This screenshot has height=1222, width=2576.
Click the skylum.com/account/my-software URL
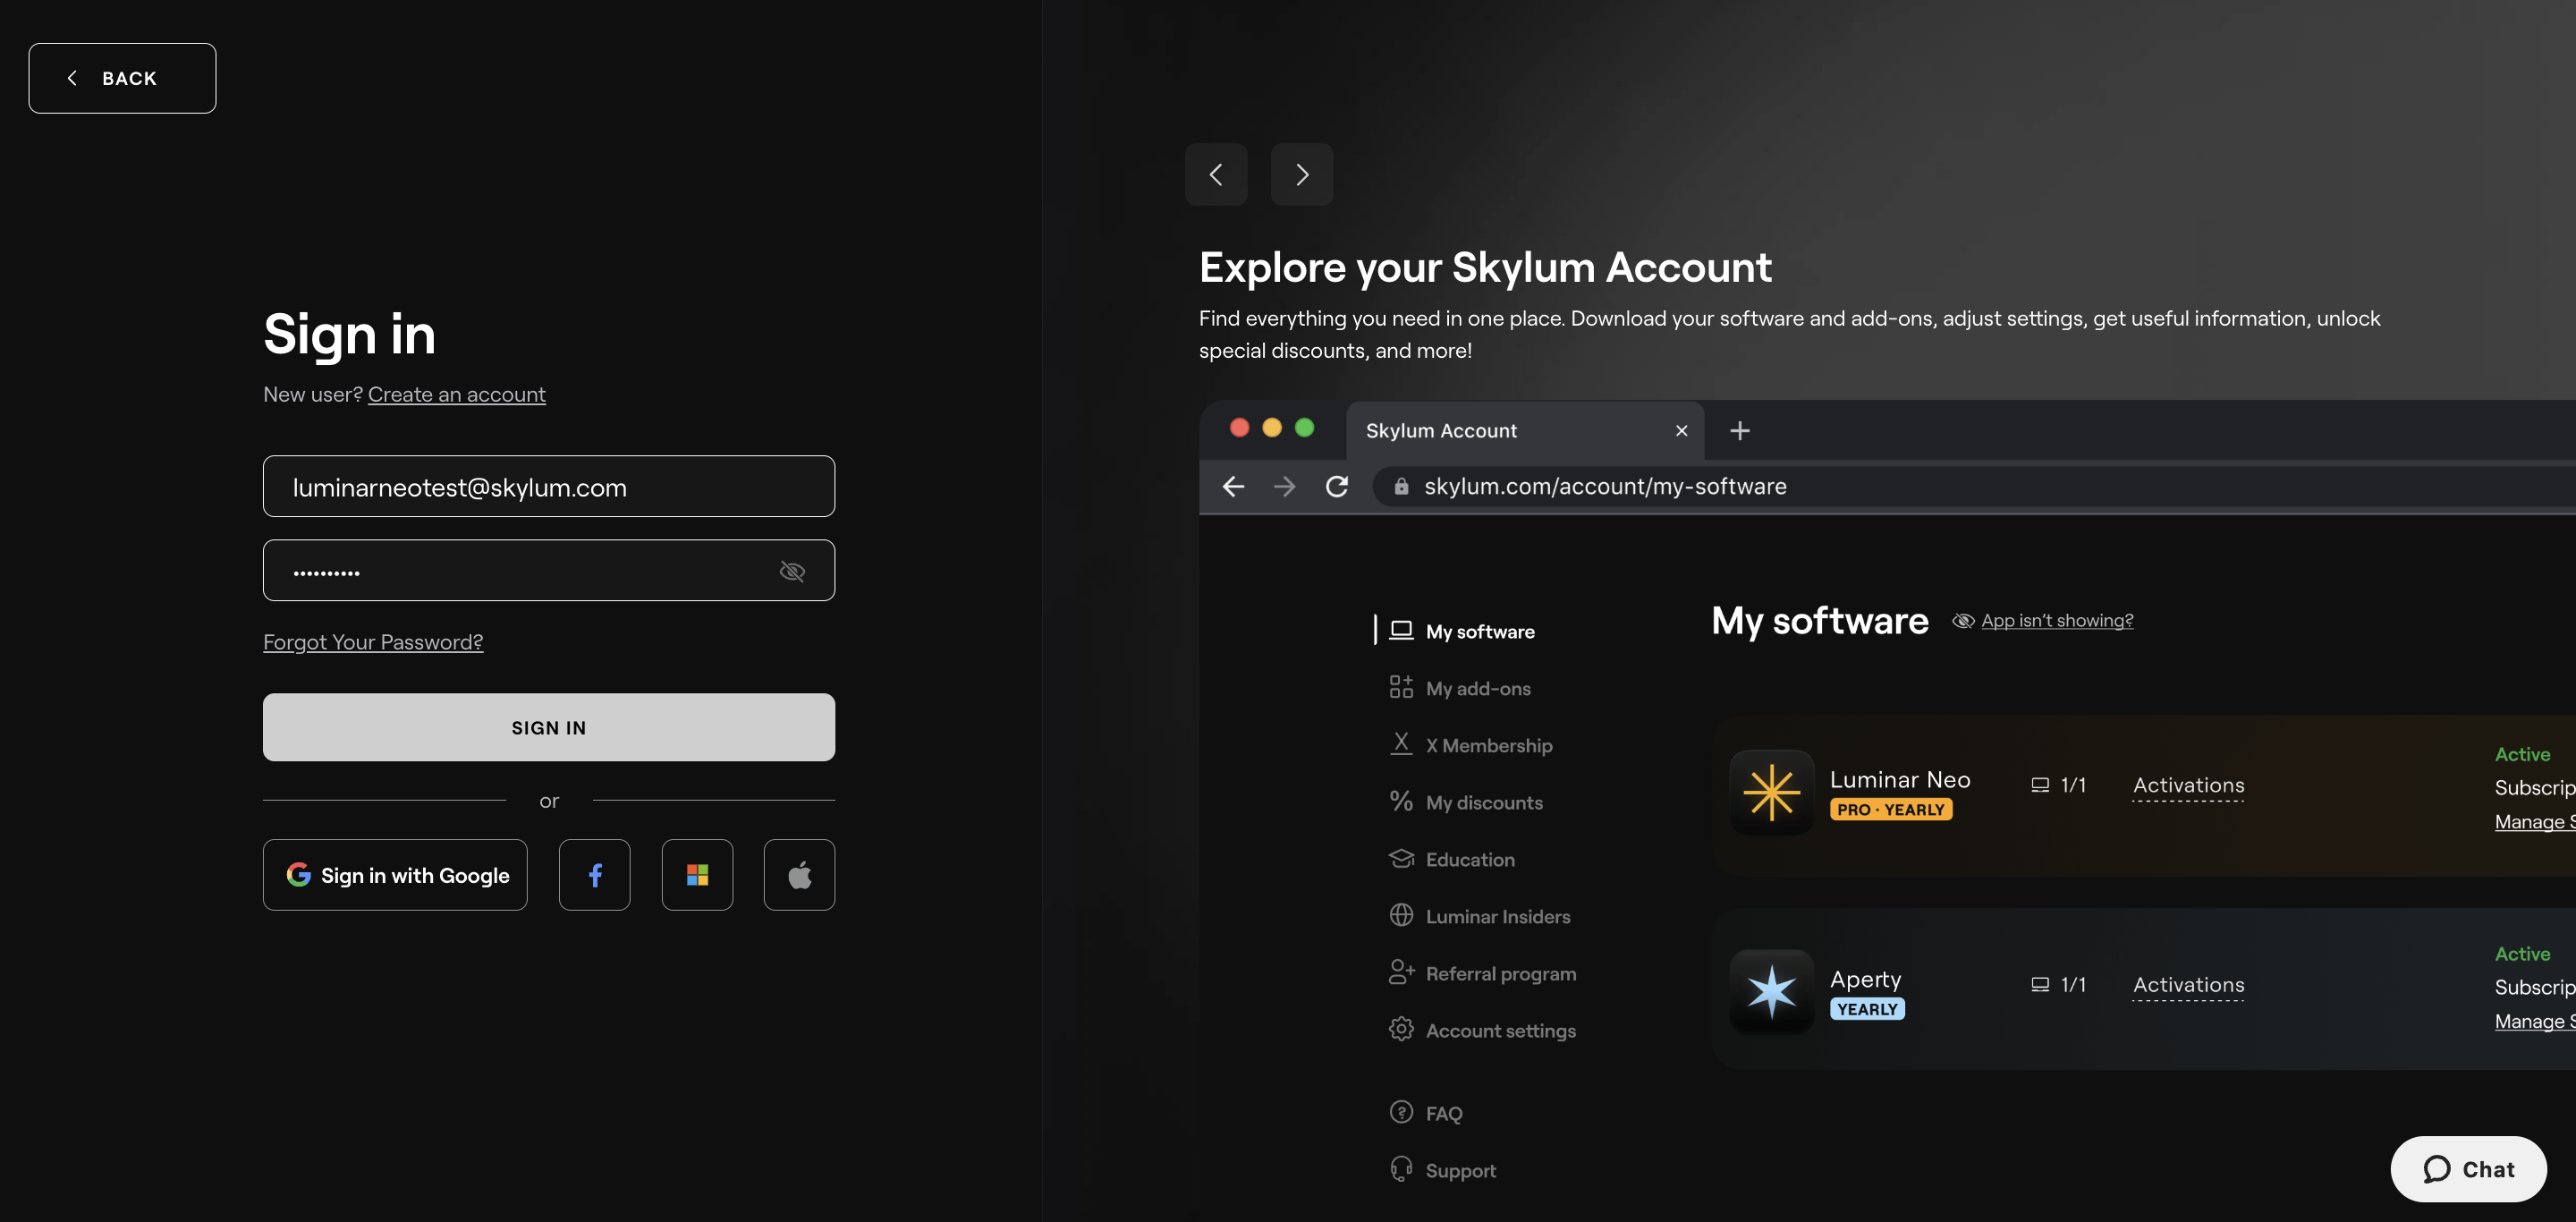tap(1604, 486)
